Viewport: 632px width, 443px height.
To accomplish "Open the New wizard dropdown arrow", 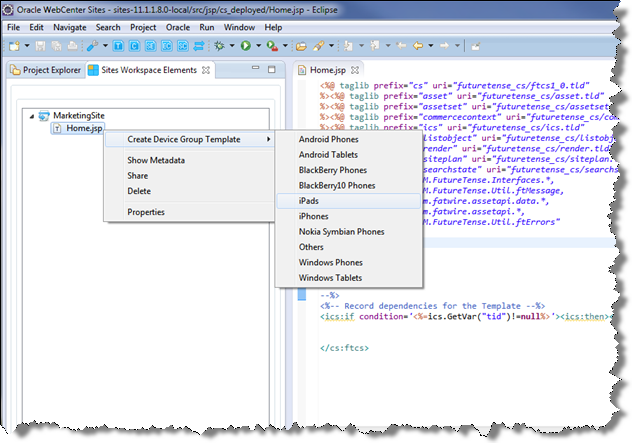I will point(27,46).
